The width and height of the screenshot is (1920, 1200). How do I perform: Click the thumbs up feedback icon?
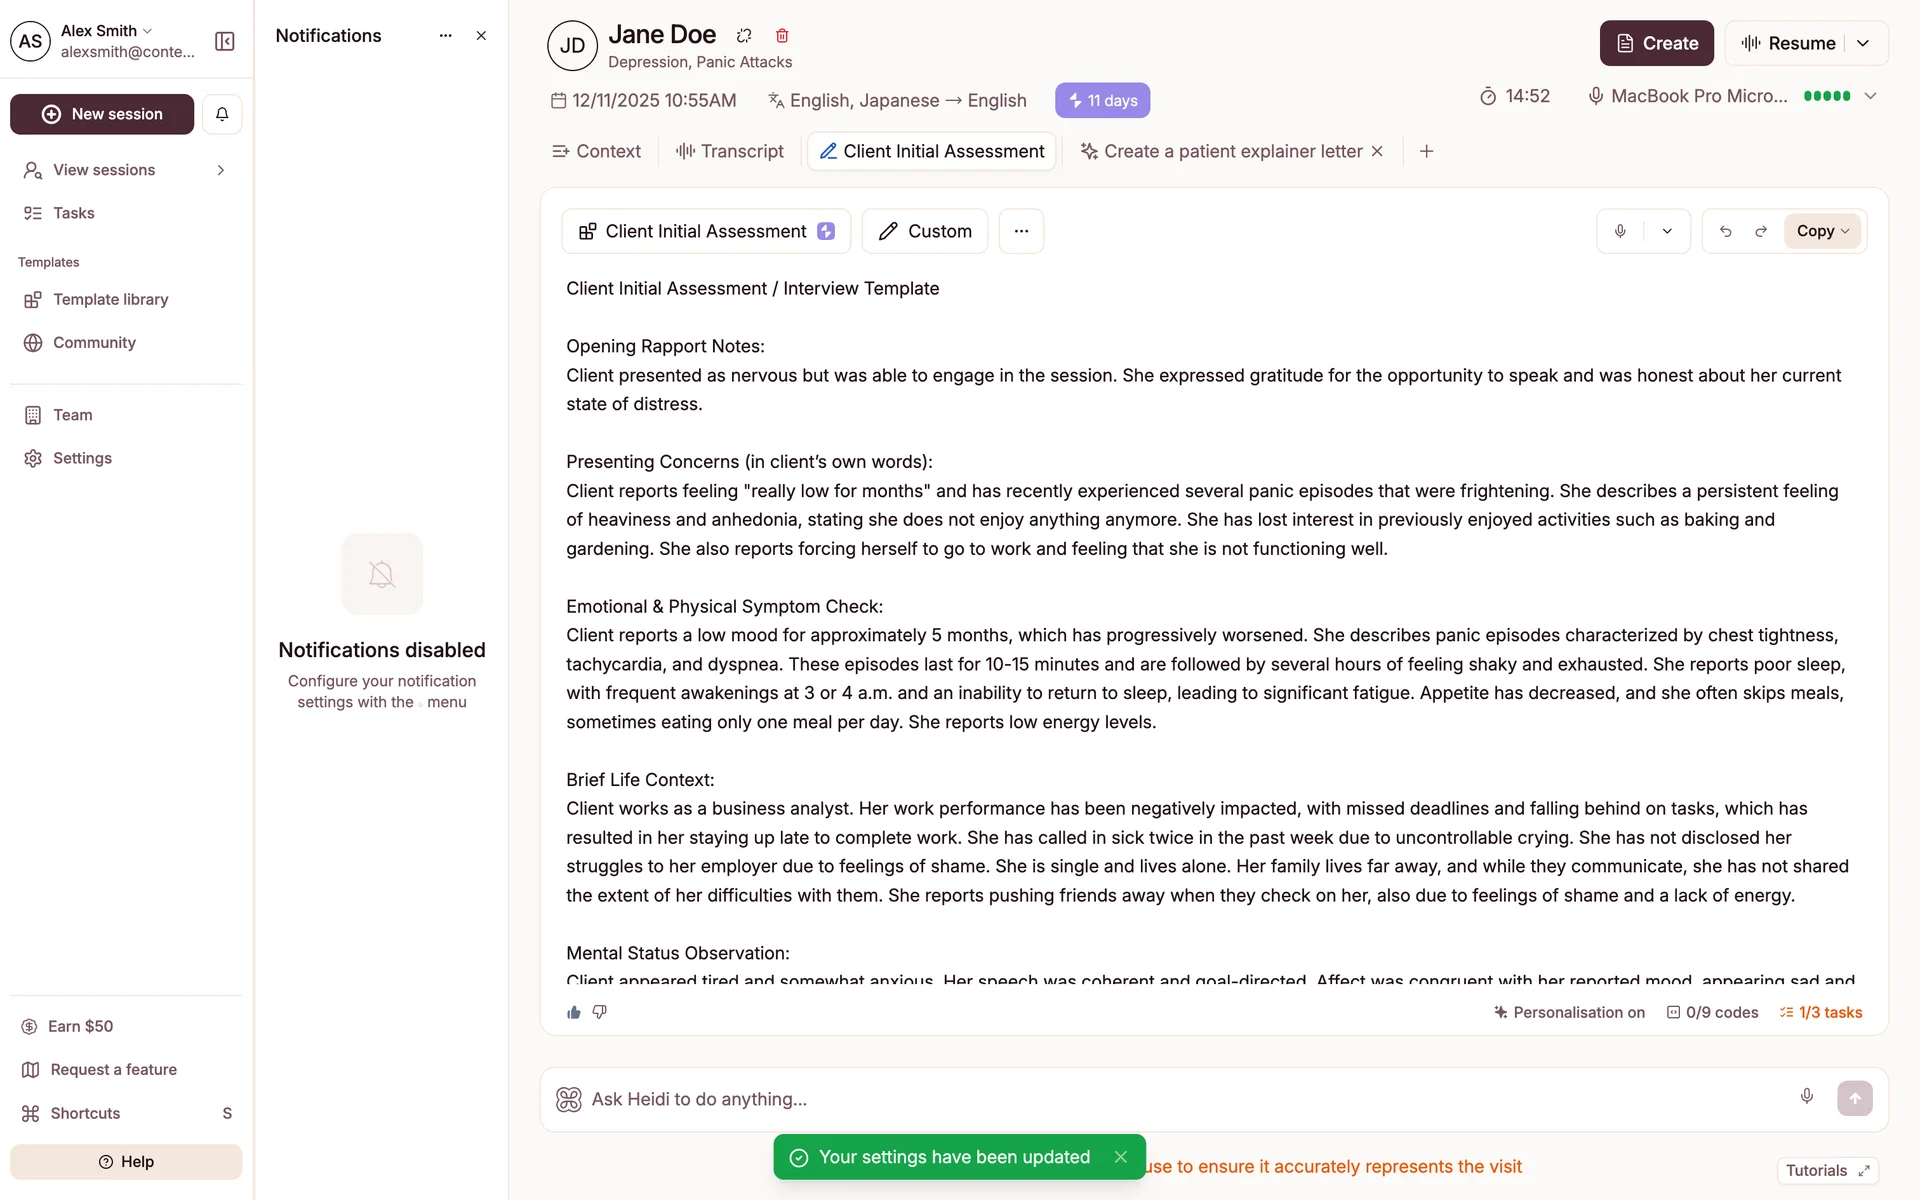point(574,1012)
